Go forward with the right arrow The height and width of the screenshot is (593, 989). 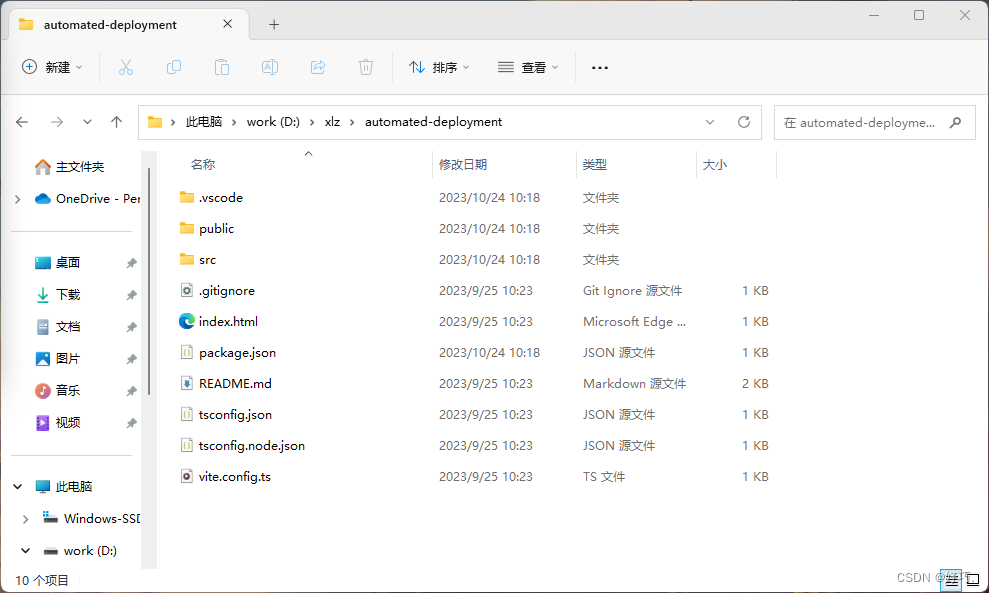pos(57,122)
